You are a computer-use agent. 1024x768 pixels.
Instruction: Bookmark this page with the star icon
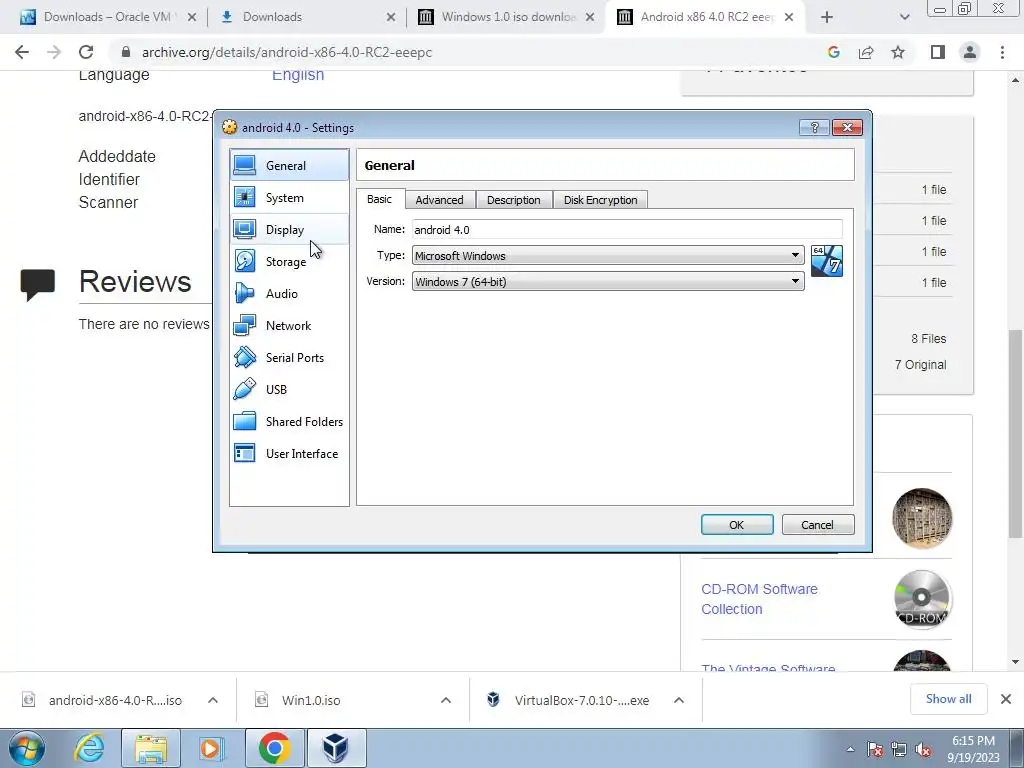click(x=898, y=52)
